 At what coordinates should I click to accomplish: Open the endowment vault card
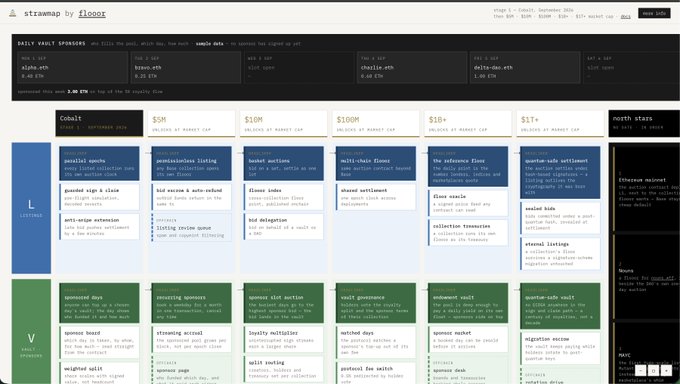coord(468,303)
